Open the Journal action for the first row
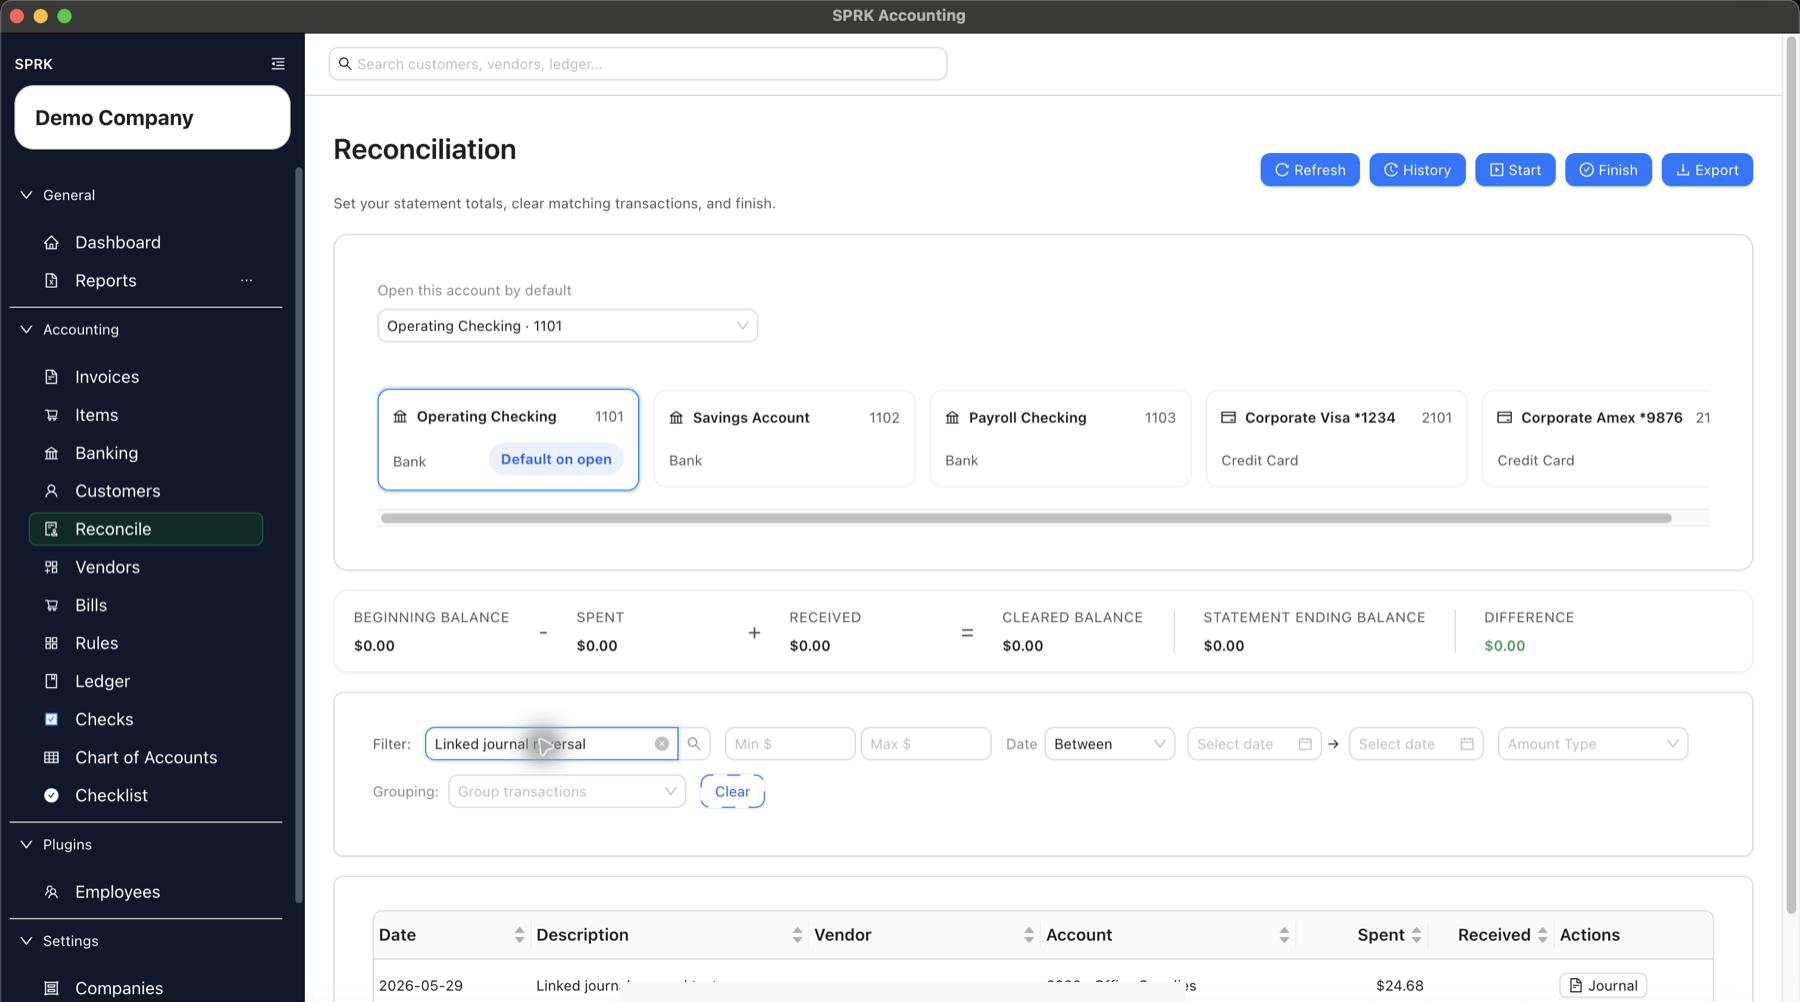The image size is (1800, 1002). (x=1603, y=986)
